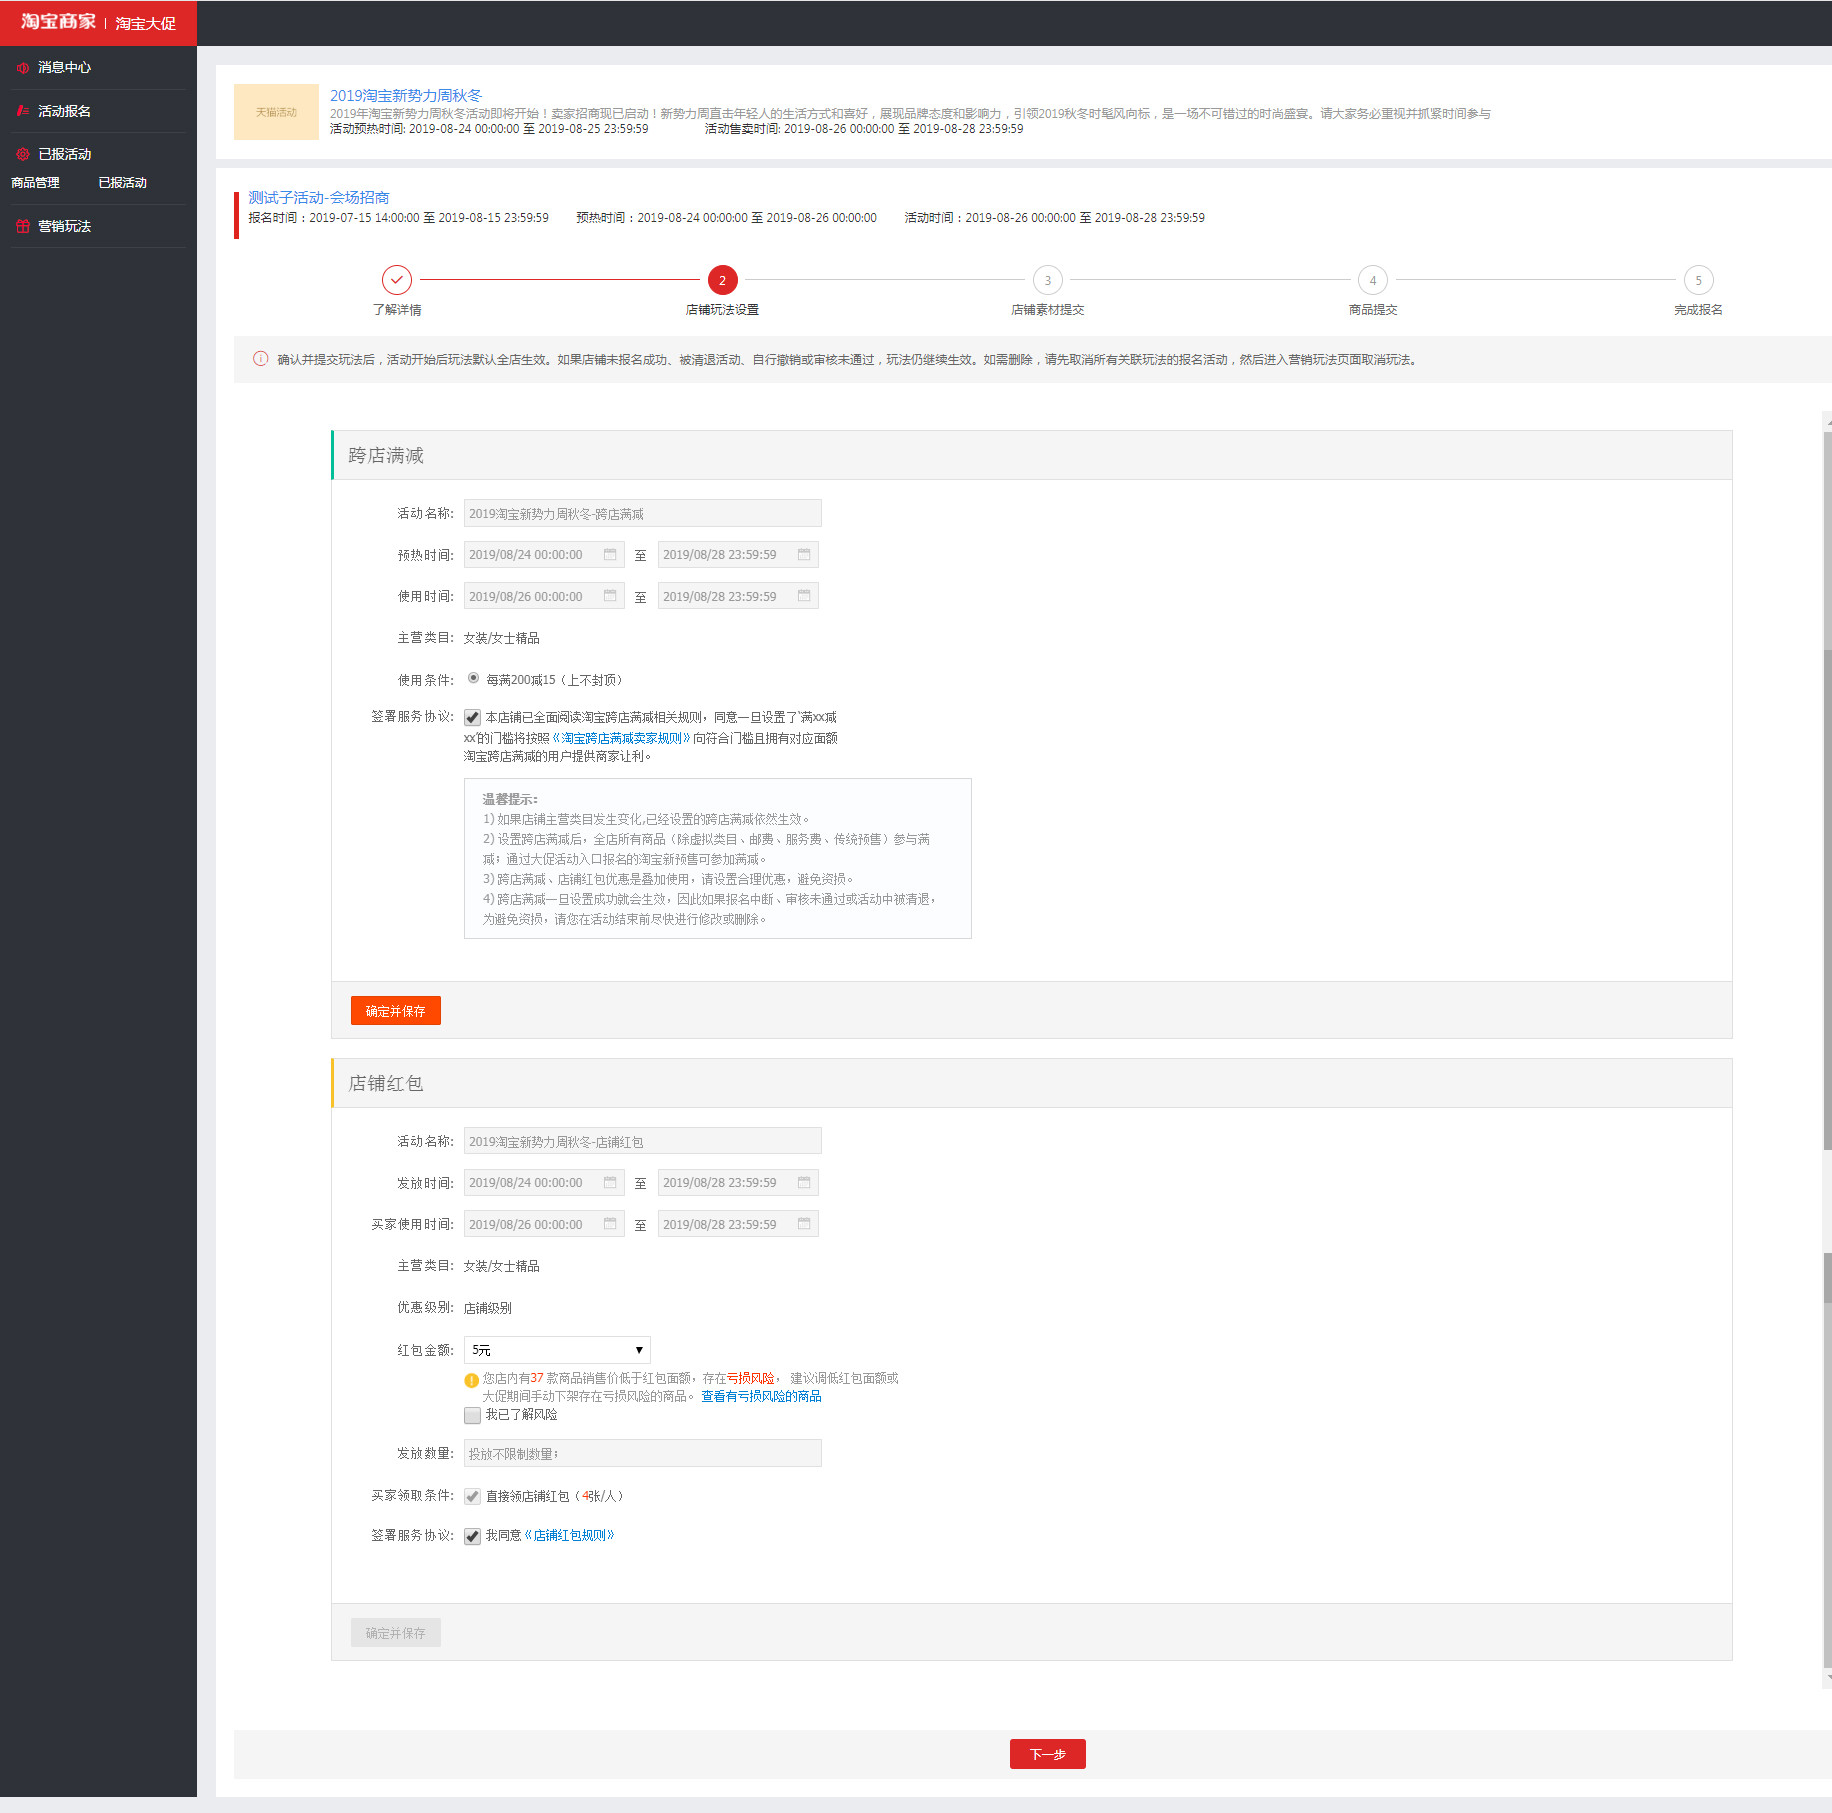Image resolution: width=1832 pixels, height=1813 pixels.
Task: Check the 我已了解风险 checkbox
Action: tap(472, 1415)
